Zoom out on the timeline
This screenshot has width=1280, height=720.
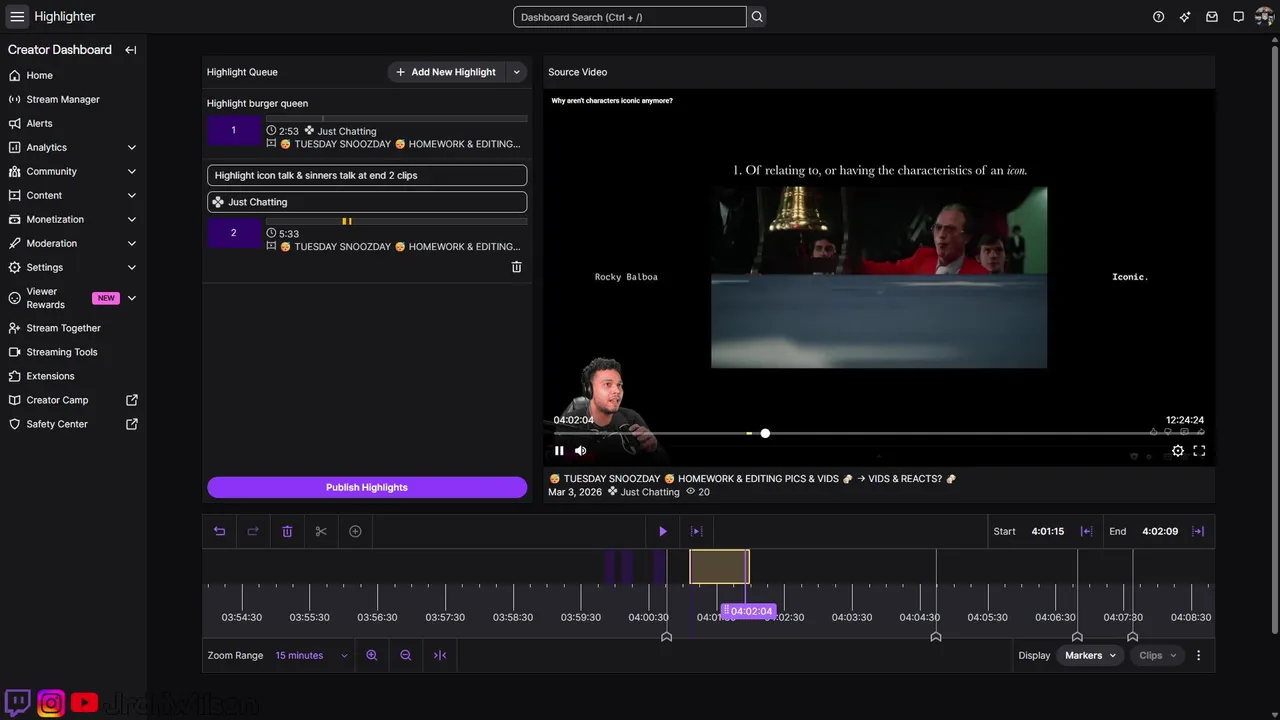[x=406, y=656]
